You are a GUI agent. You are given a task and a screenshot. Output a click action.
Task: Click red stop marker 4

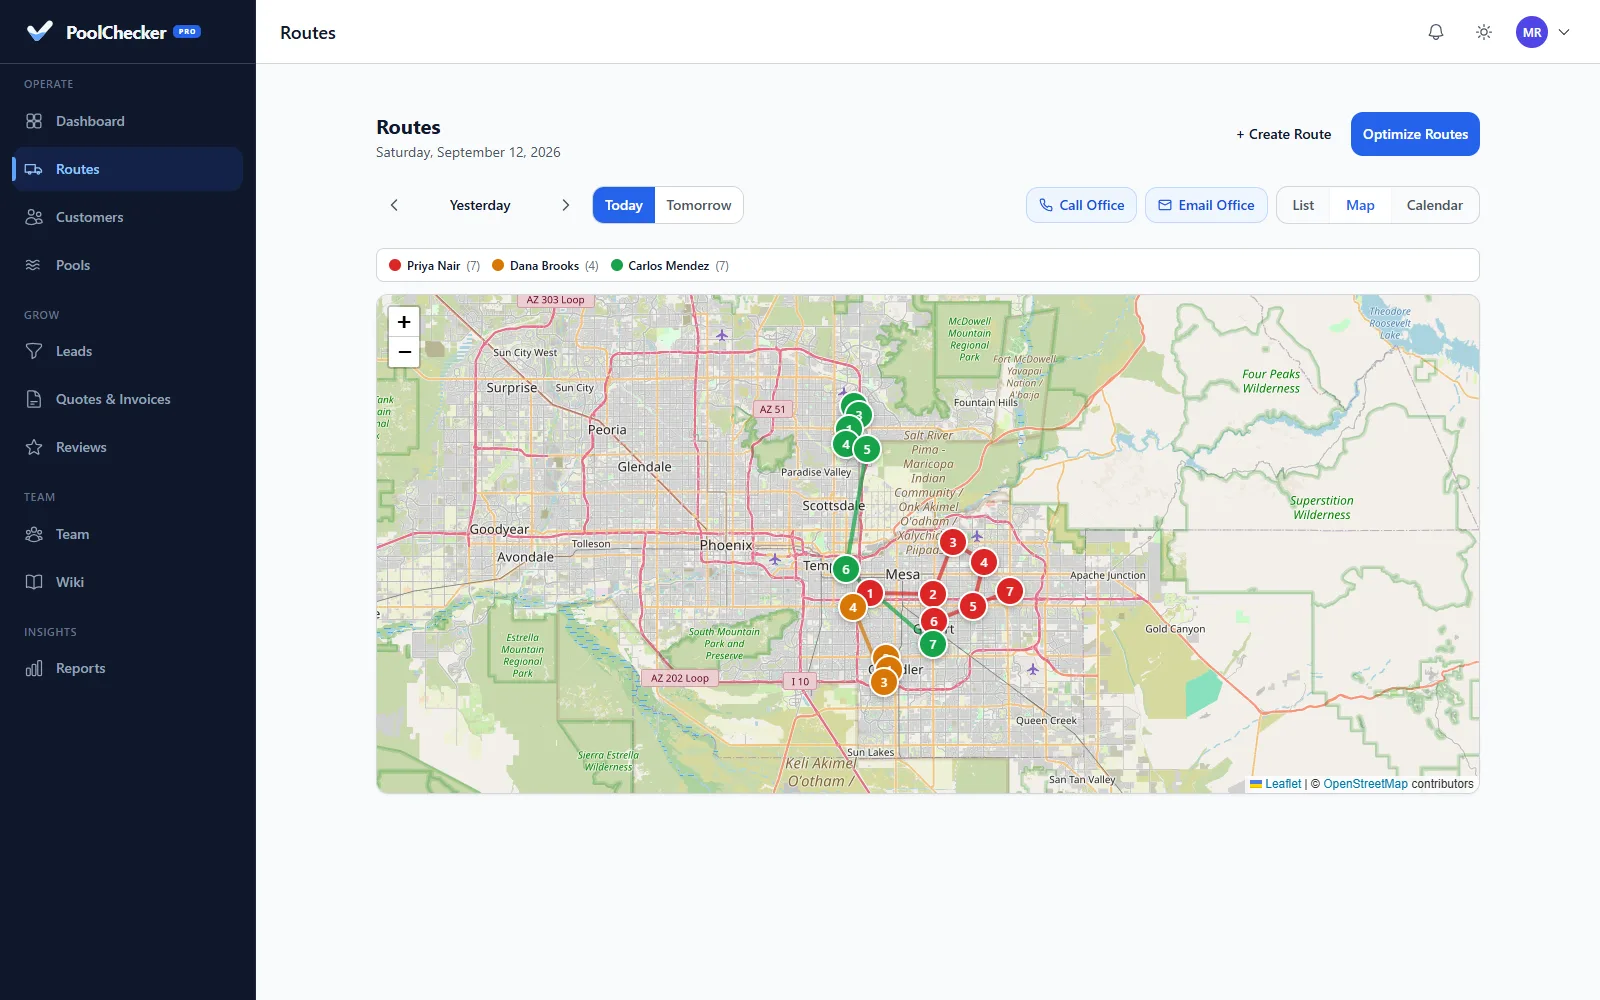984,562
